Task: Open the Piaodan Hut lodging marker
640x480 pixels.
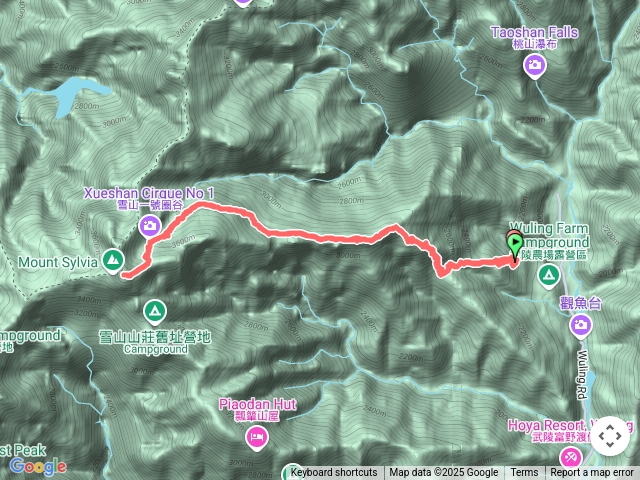Action: tap(257, 438)
